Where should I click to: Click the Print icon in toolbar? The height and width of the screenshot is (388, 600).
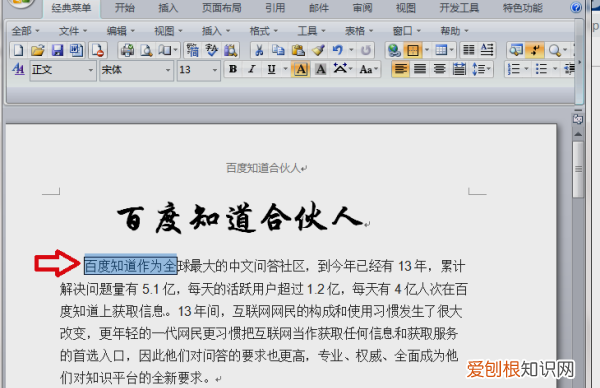pos(127,50)
